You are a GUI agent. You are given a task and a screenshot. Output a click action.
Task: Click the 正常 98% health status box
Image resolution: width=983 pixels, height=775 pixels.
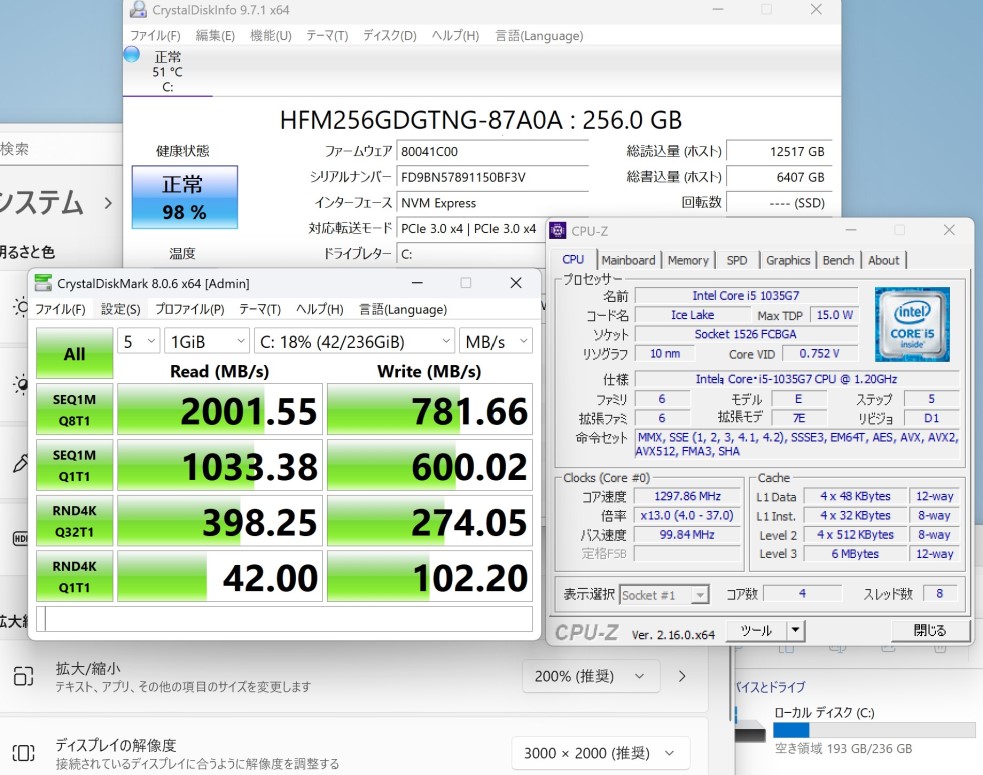184,197
